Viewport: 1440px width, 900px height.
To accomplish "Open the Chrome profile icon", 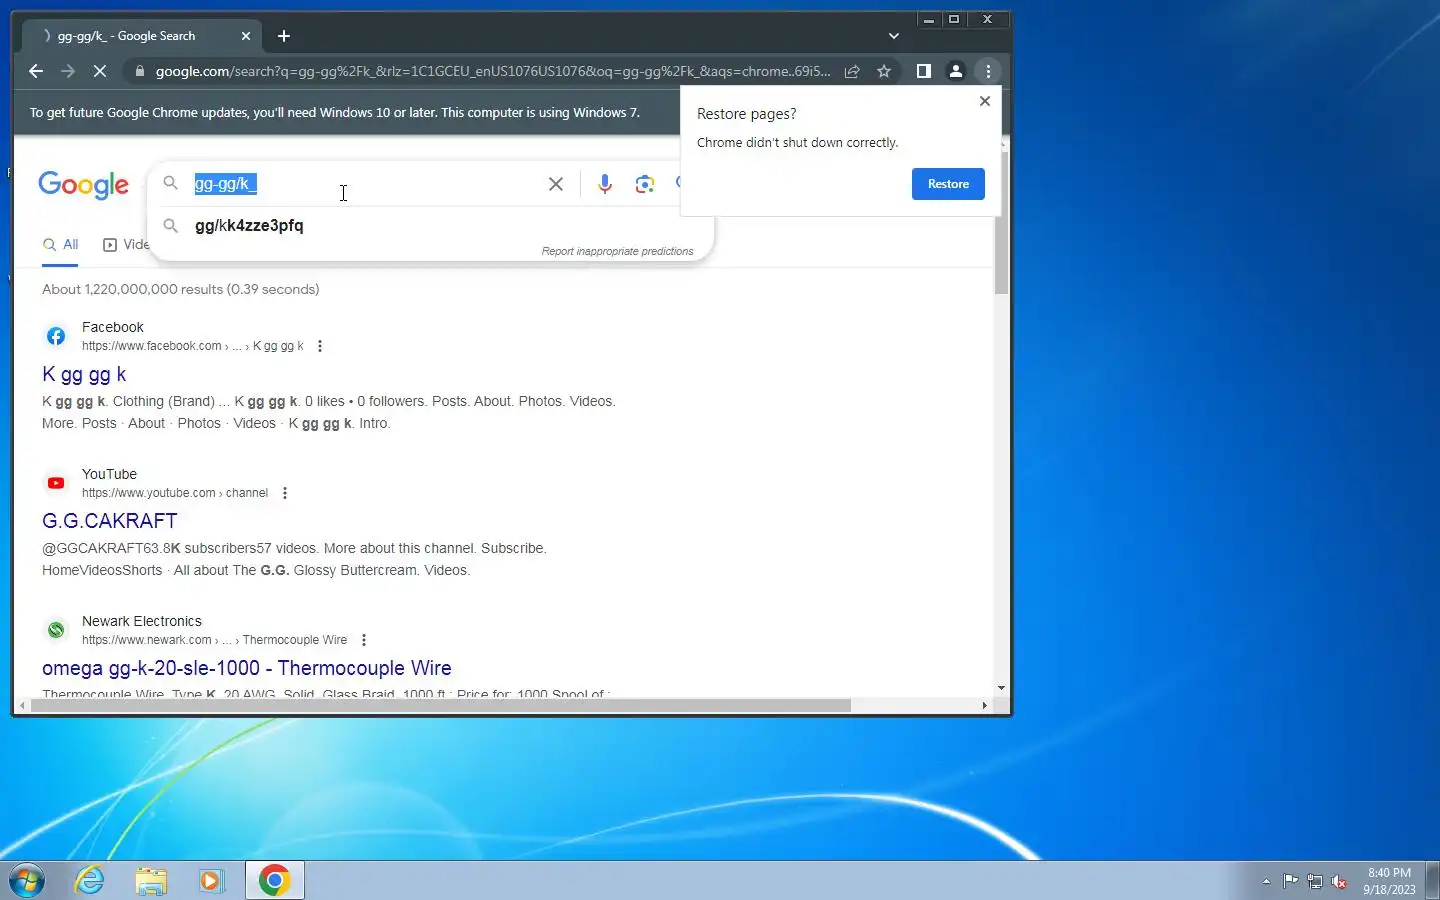I will (956, 71).
